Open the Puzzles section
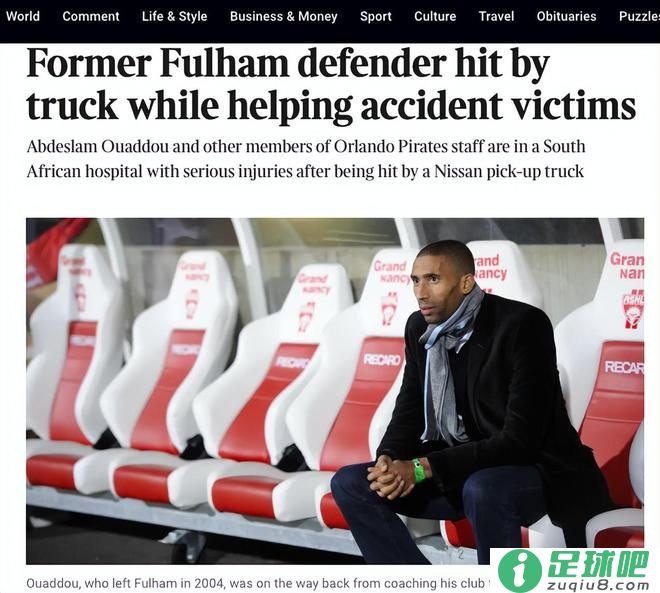 click(639, 16)
